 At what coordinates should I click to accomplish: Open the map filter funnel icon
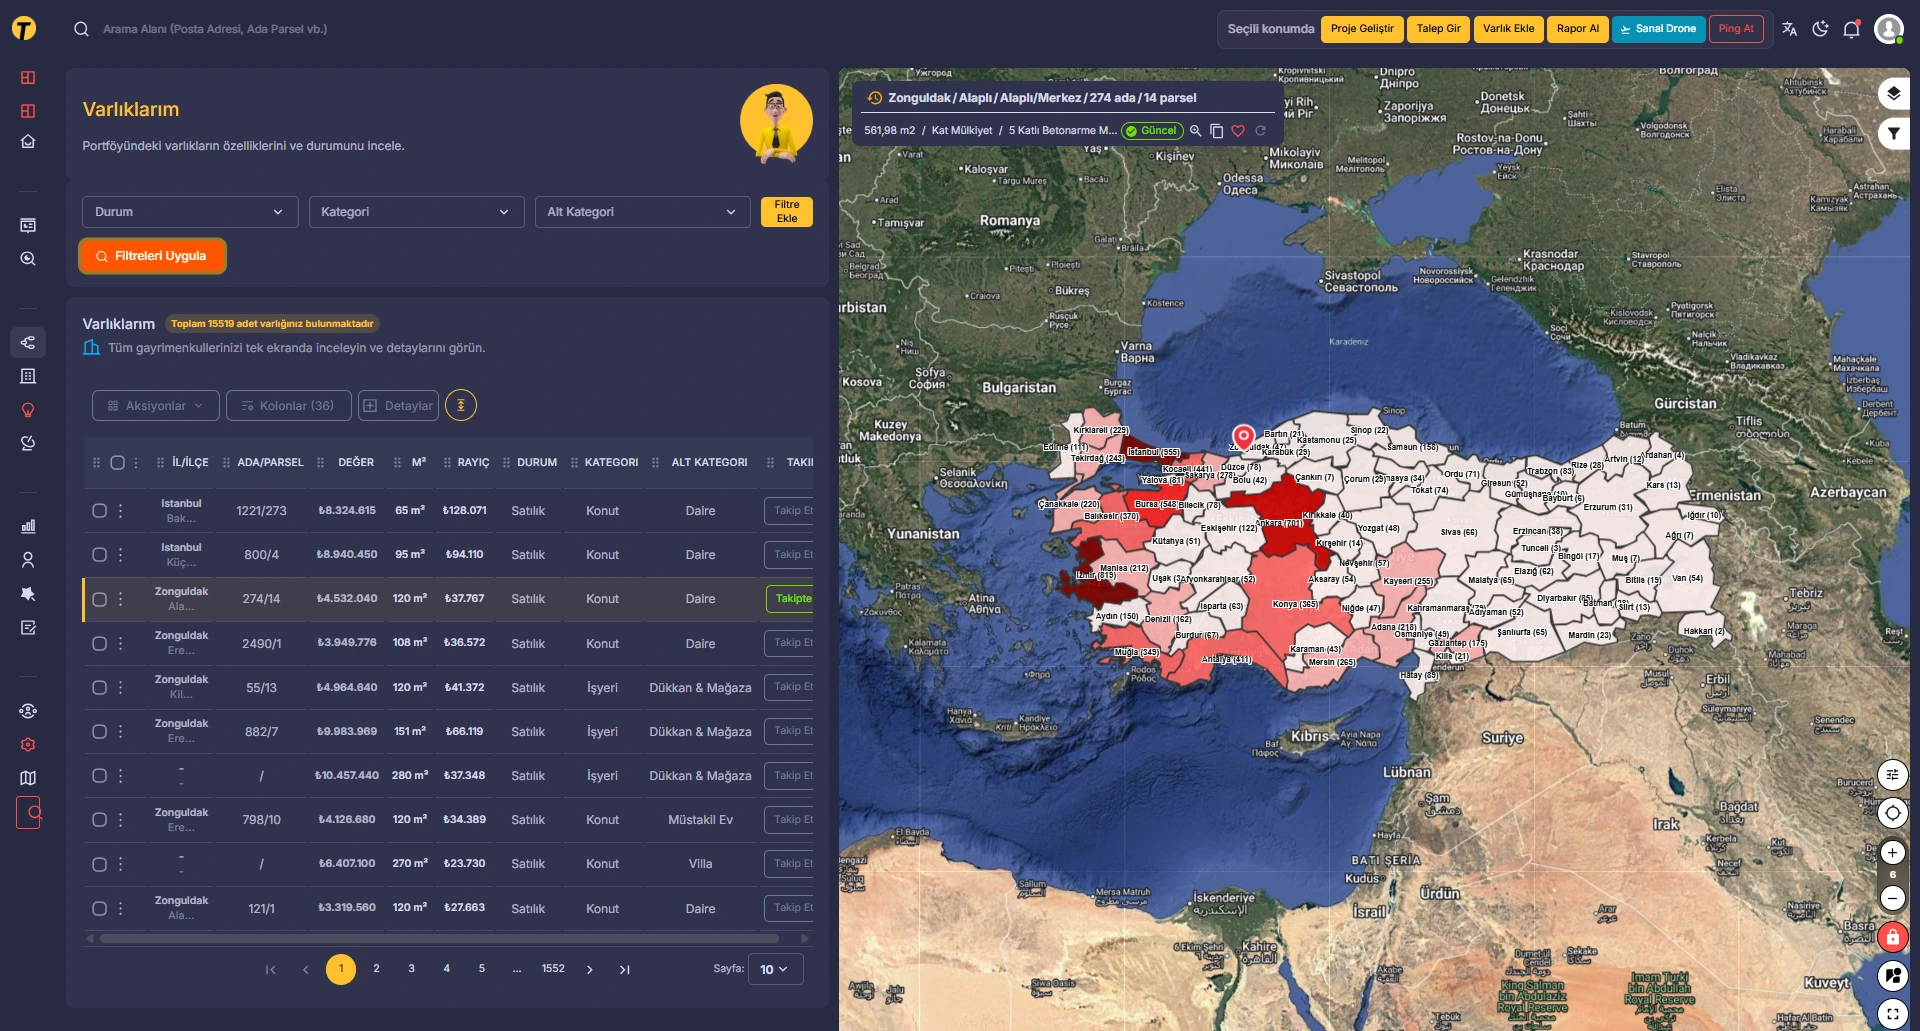1893,133
